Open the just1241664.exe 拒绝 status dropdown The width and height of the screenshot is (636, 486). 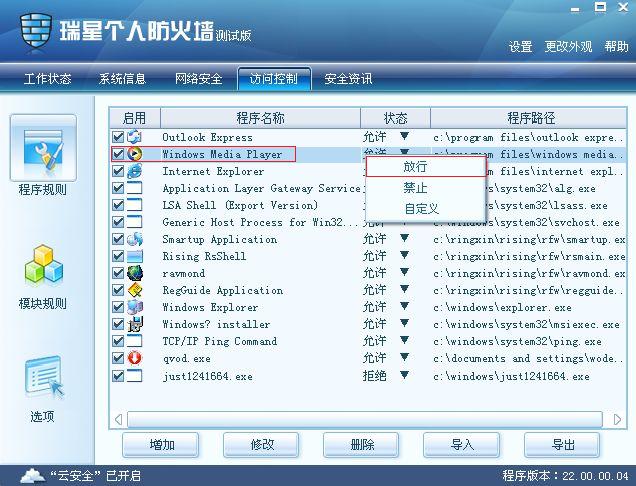[x=404, y=375]
